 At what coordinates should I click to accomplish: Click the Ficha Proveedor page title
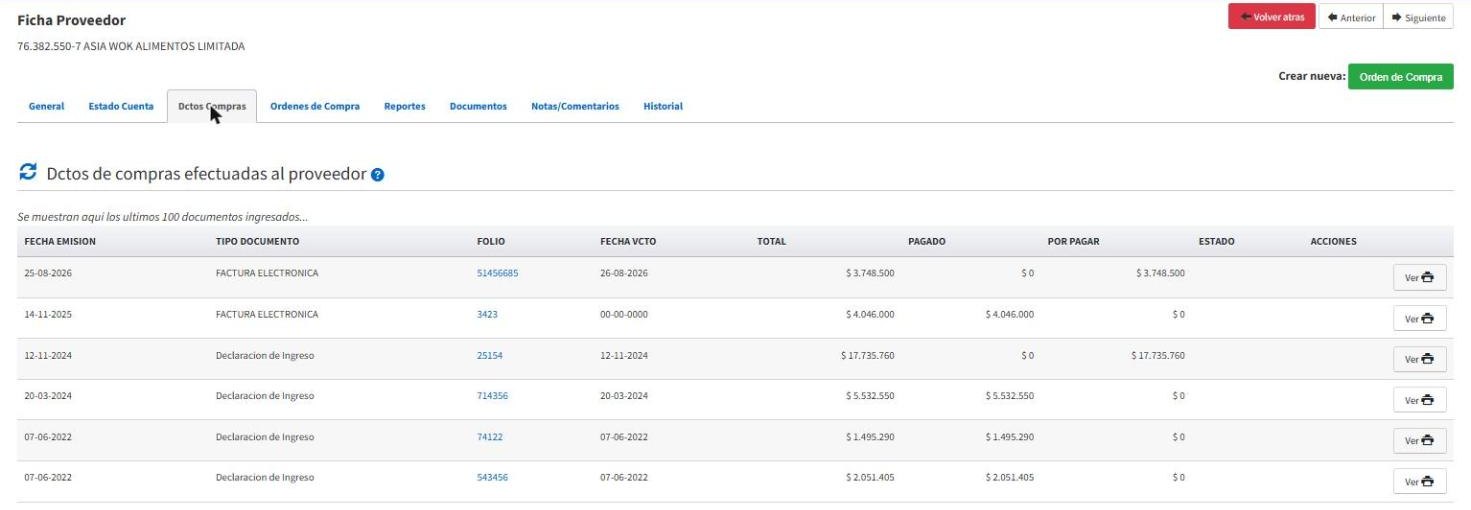[72, 20]
